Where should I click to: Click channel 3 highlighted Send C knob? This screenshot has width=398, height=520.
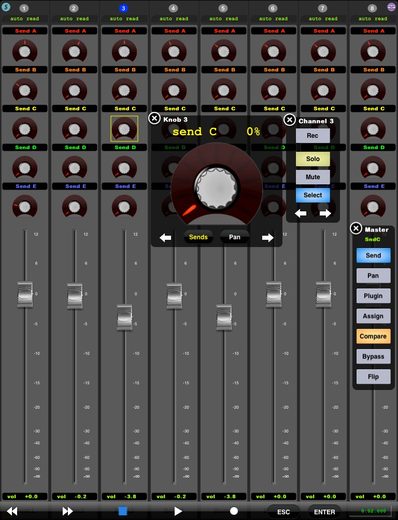pyautogui.click(x=124, y=129)
